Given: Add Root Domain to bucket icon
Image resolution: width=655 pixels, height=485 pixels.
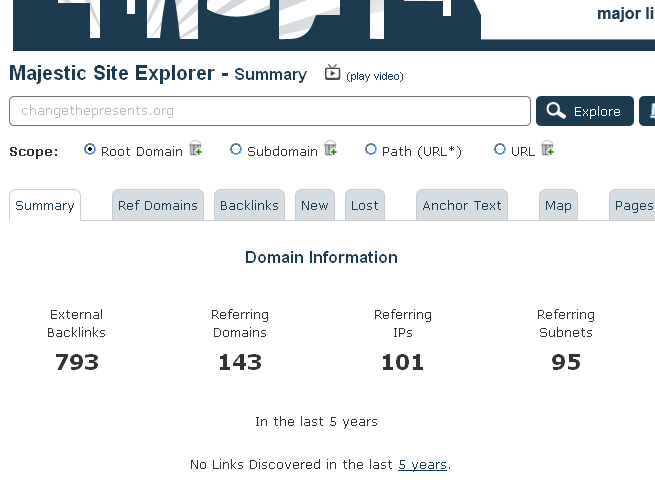Looking at the screenshot, I should point(195,148).
